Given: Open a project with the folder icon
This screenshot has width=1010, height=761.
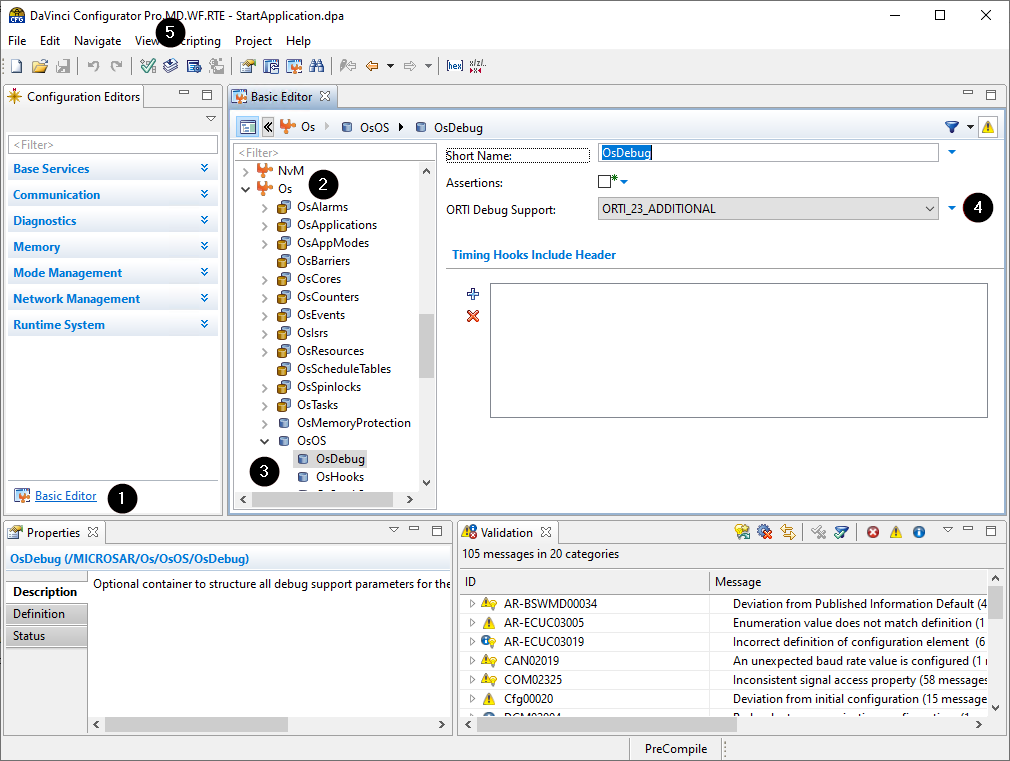Looking at the screenshot, I should [x=40, y=66].
